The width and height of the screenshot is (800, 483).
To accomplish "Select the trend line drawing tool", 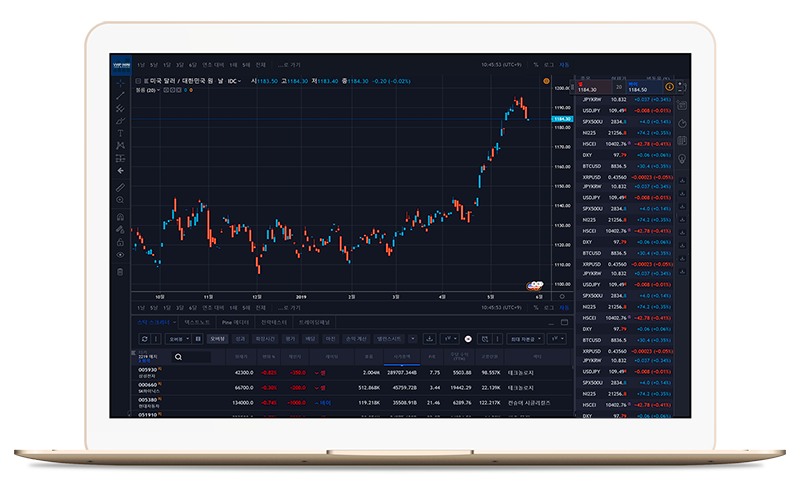I will click(x=120, y=95).
